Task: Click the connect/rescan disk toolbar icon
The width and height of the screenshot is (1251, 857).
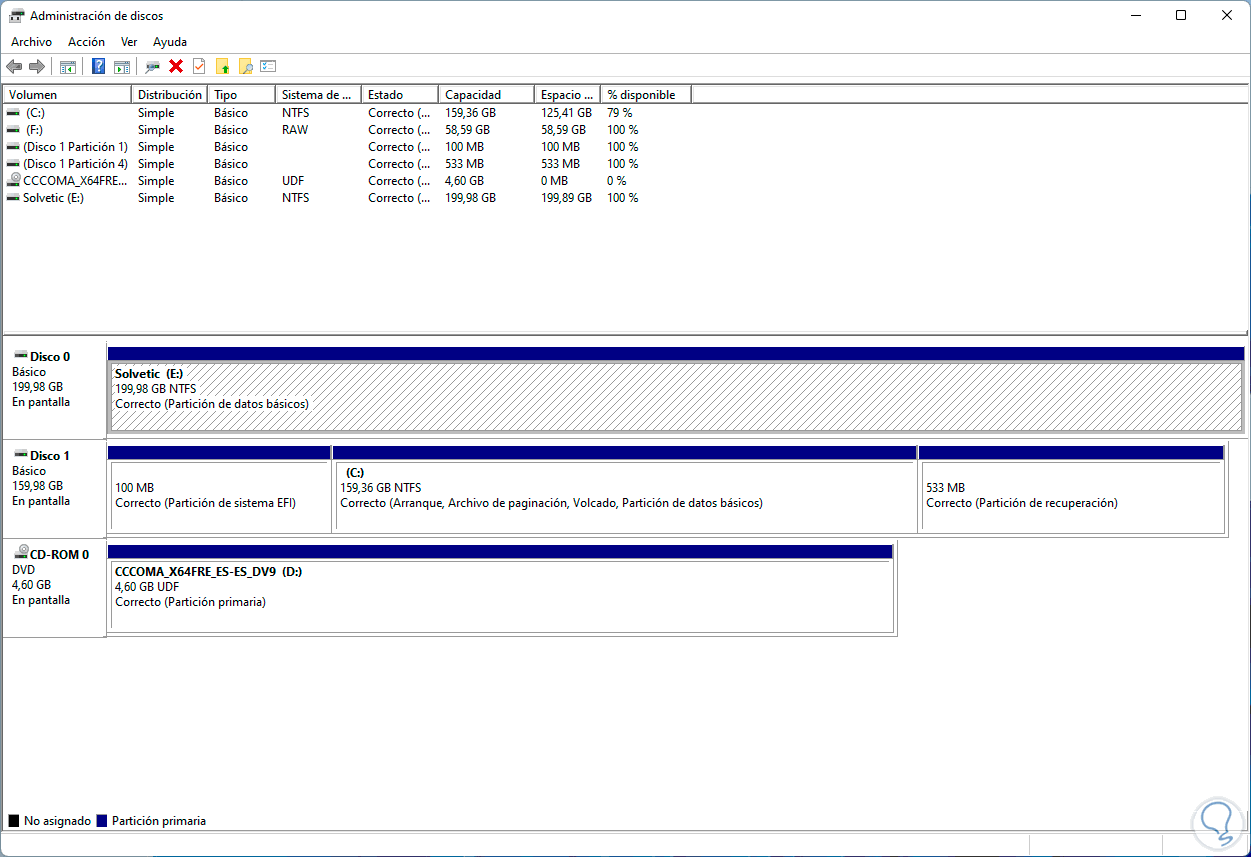Action: tap(152, 67)
